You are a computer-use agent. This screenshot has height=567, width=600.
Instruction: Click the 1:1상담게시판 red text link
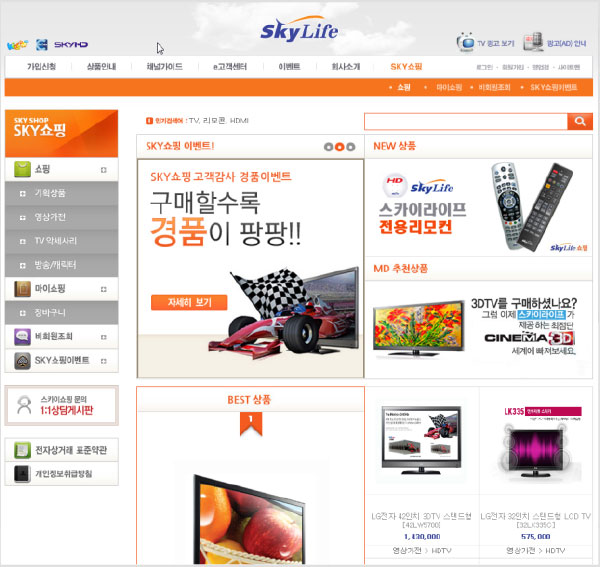point(67,411)
